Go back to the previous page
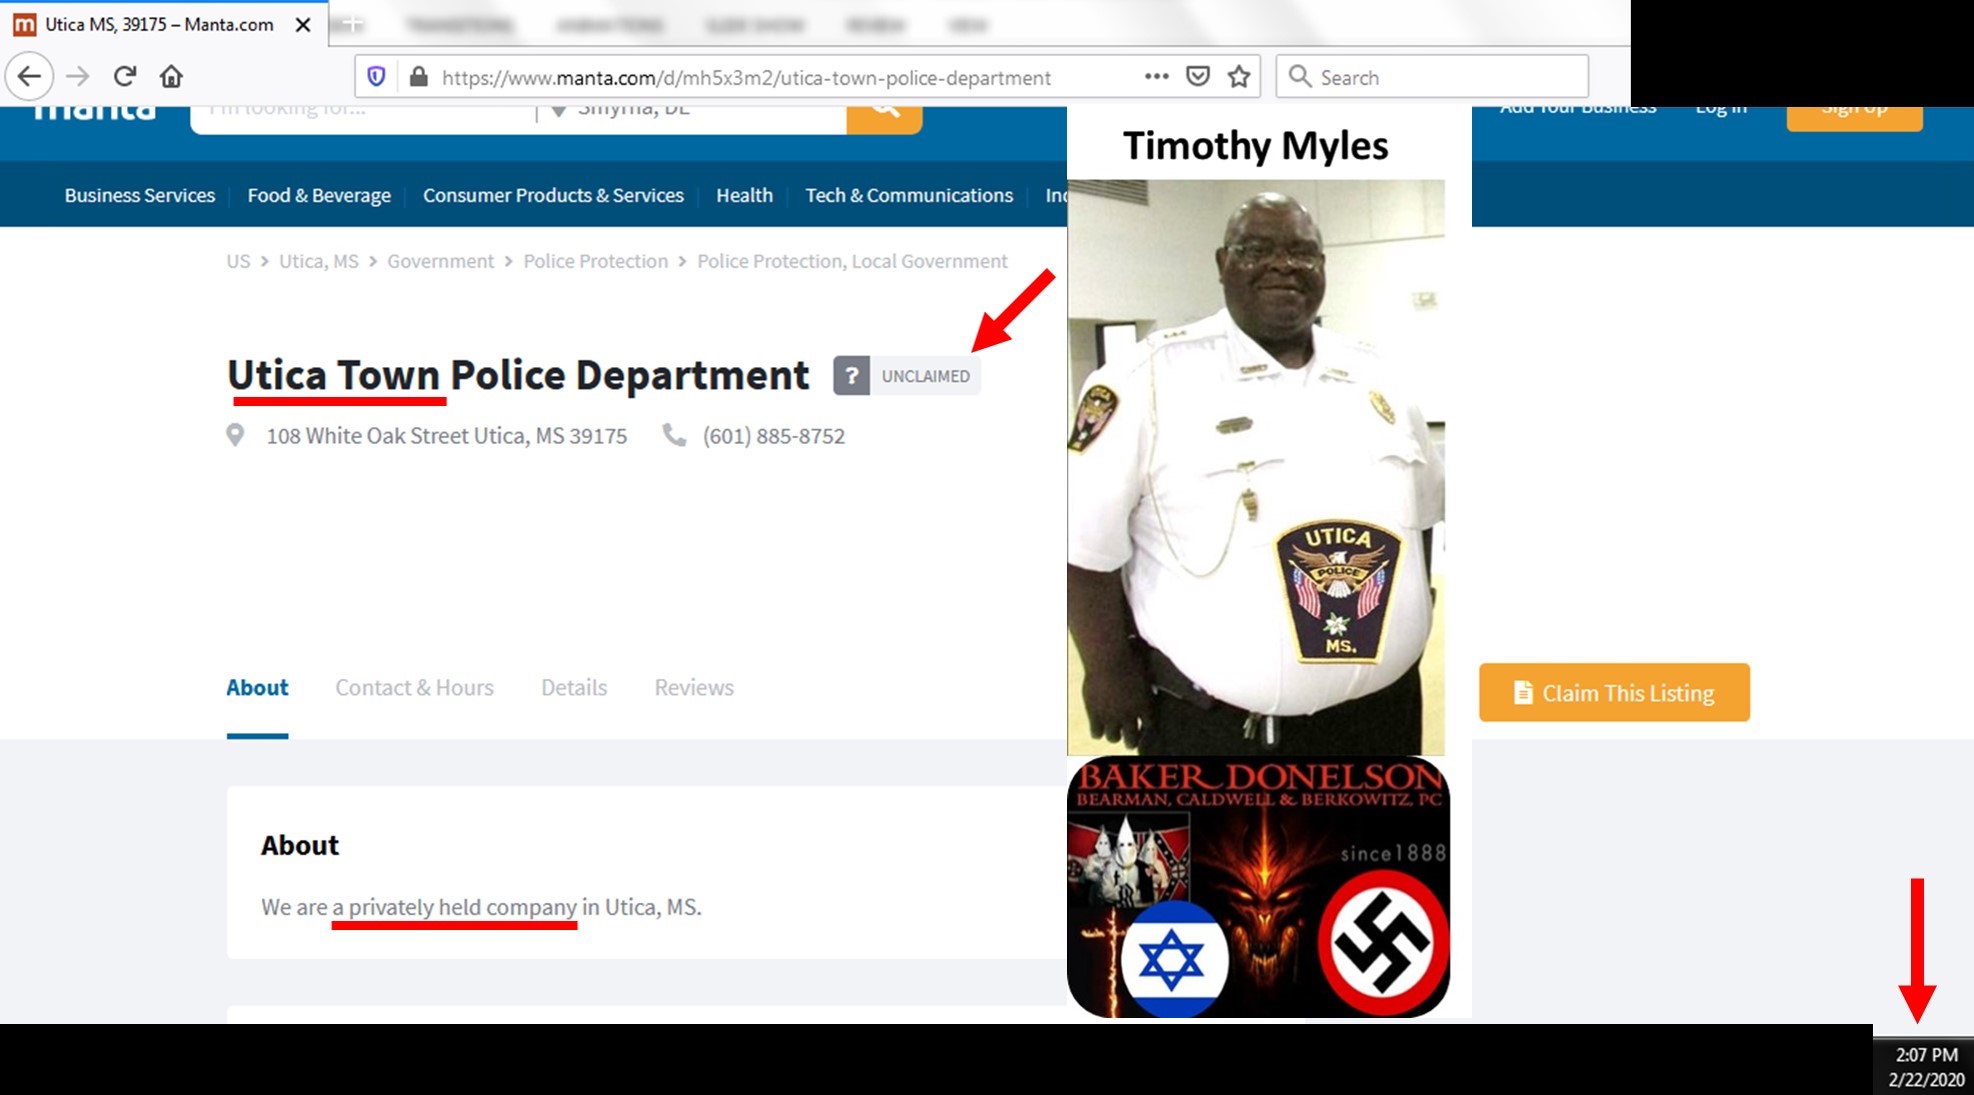This screenshot has width=1974, height=1095. click(x=29, y=76)
